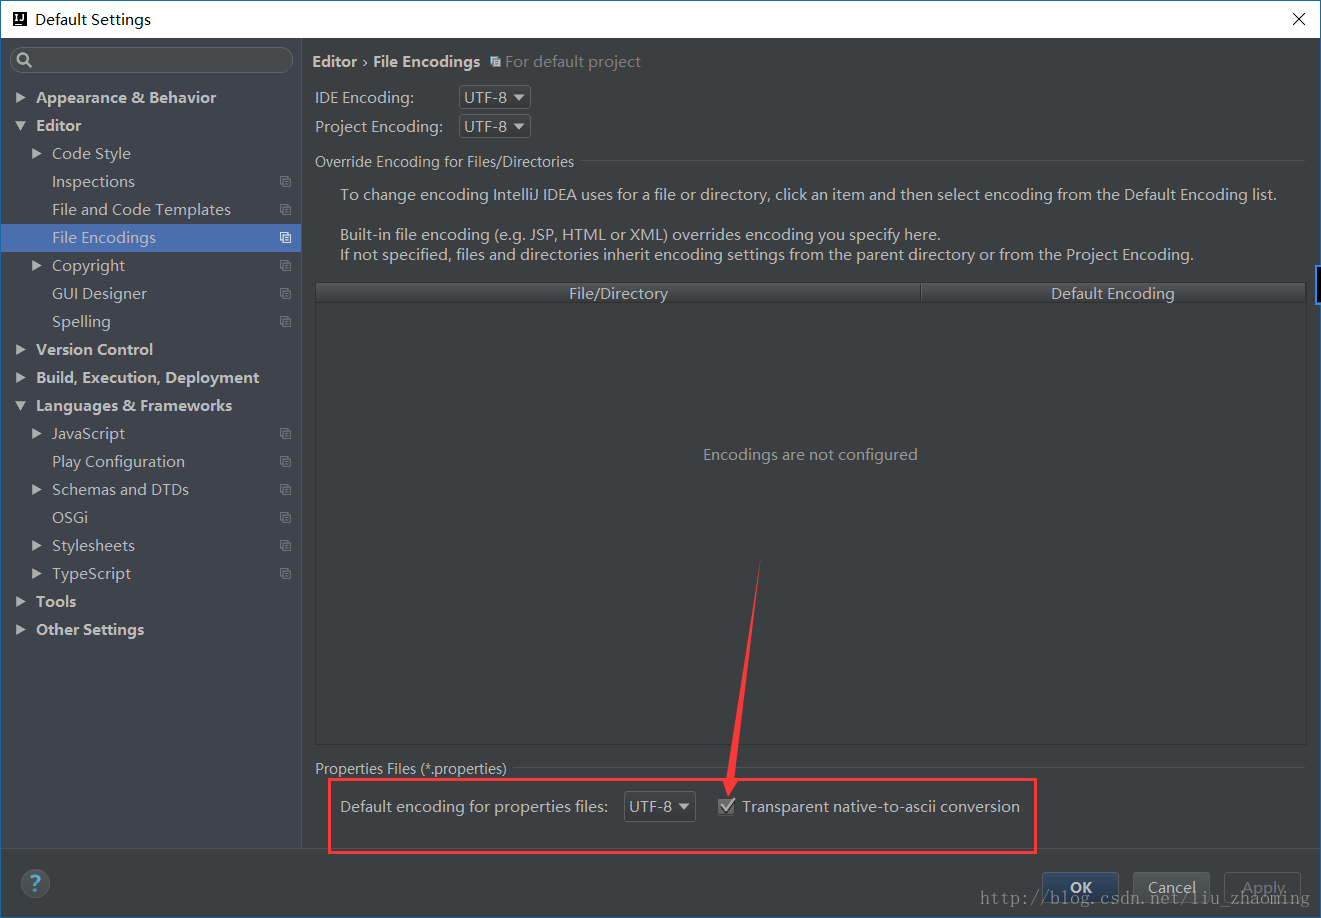
Task: Click the Apply button
Action: pyautogui.click(x=1263, y=887)
